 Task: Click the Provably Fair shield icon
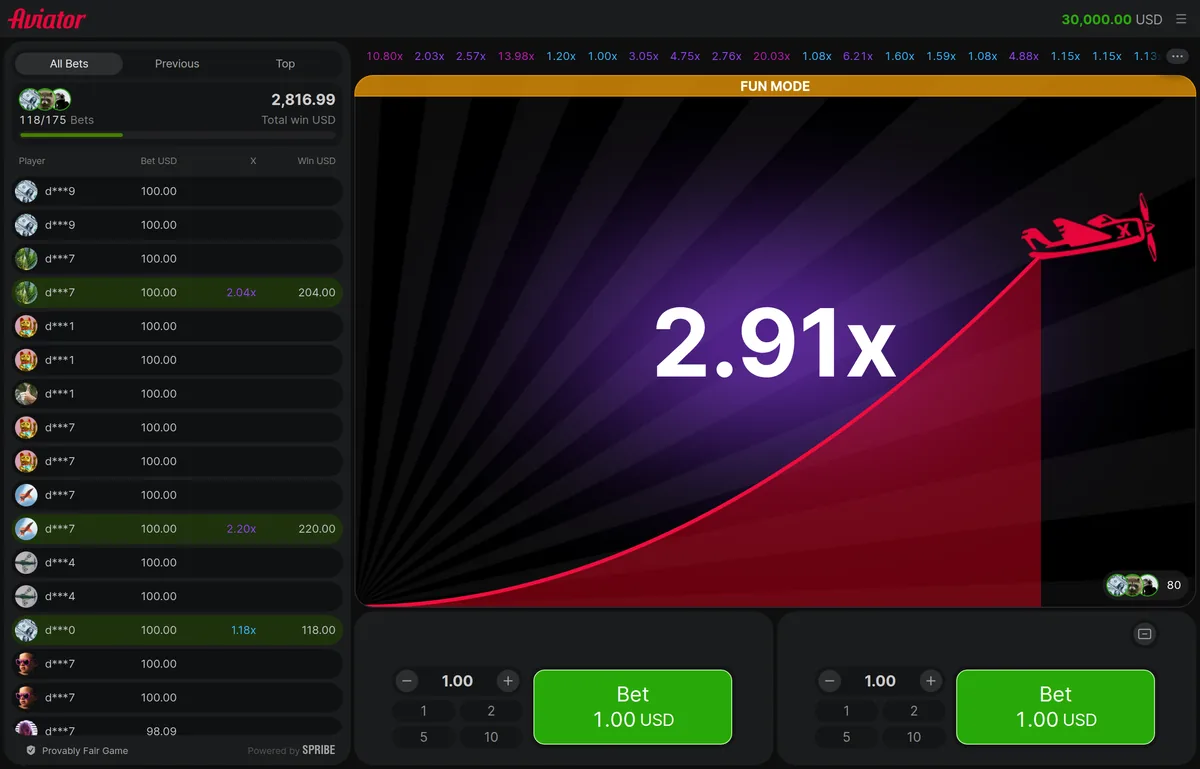point(31,750)
